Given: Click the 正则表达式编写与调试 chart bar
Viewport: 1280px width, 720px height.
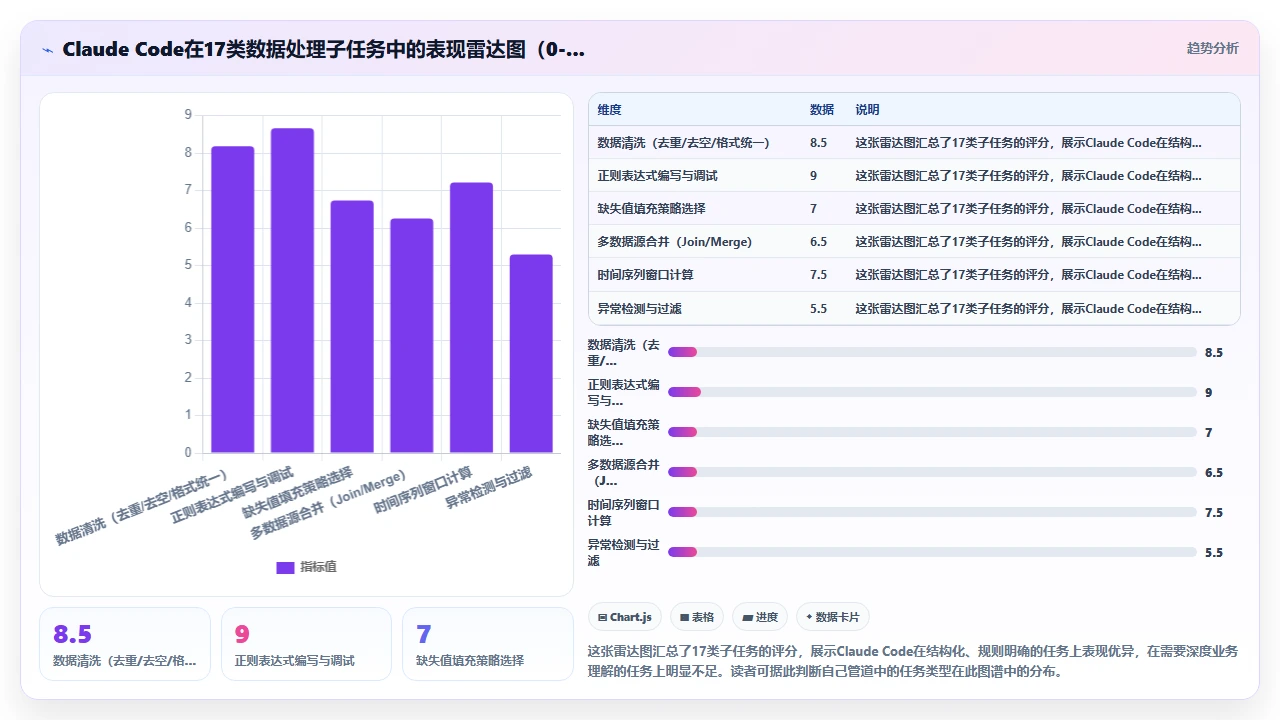Looking at the screenshot, I should pos(292,290).
